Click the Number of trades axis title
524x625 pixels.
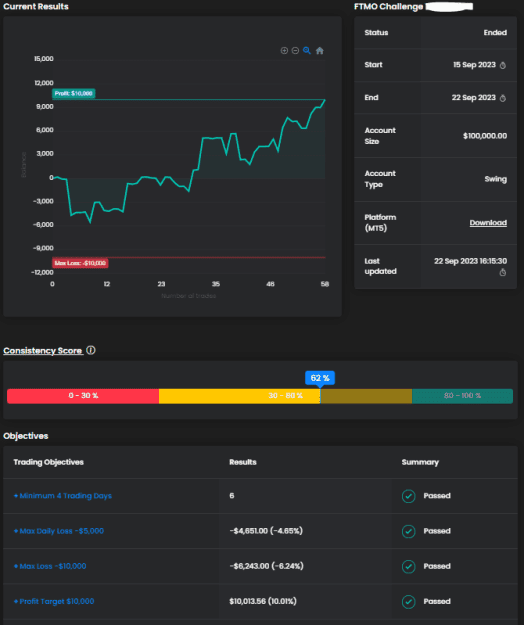[188, 296]
